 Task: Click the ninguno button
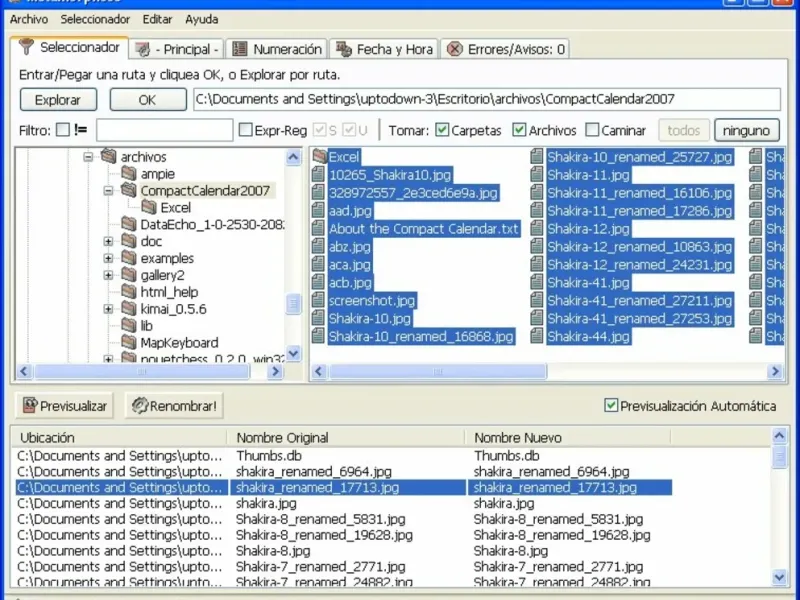[x=746, y=130]
